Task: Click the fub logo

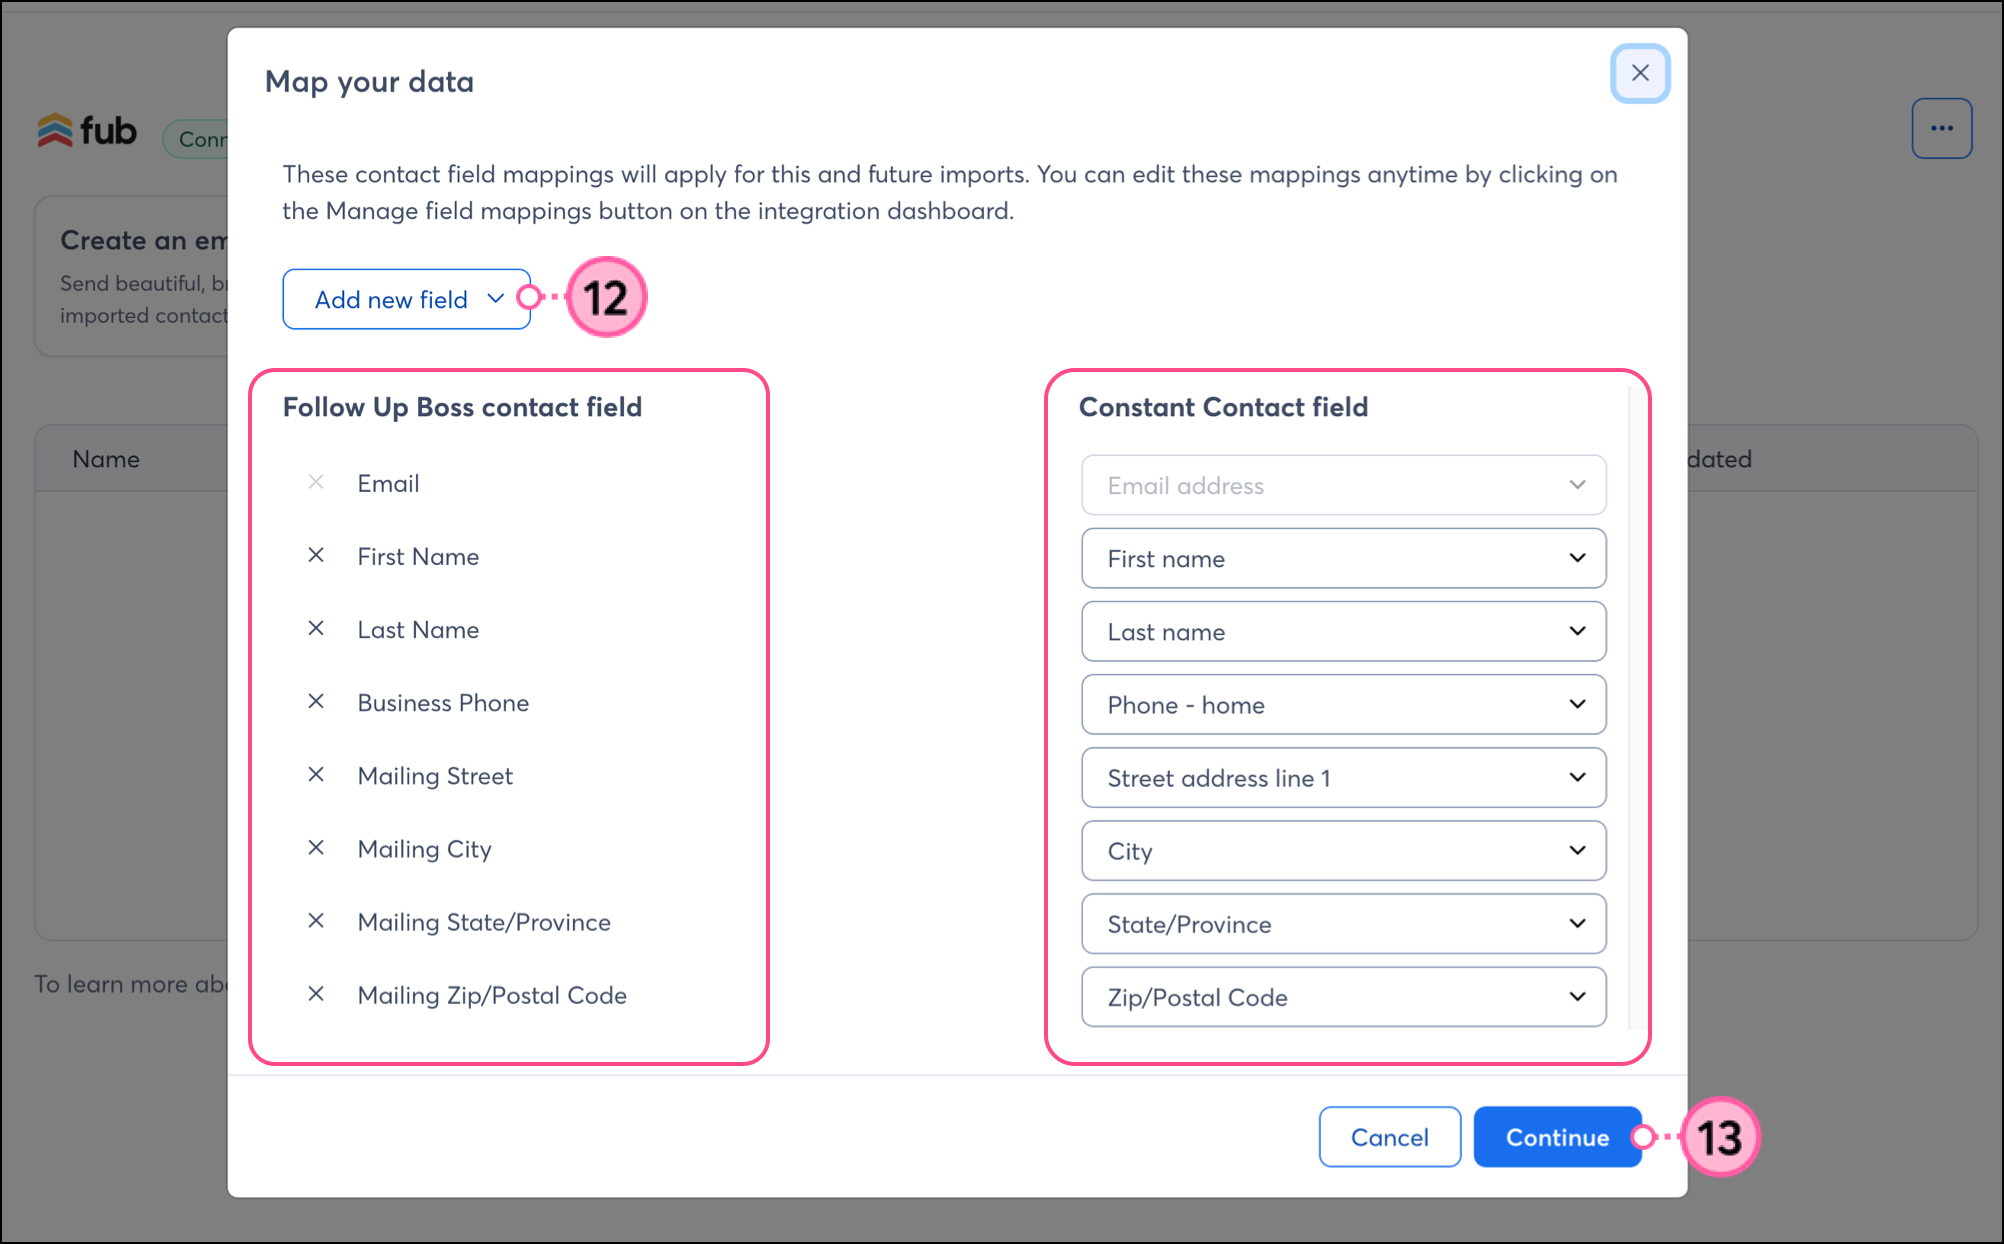Action: pyautogui.click(x=87, y=130)
